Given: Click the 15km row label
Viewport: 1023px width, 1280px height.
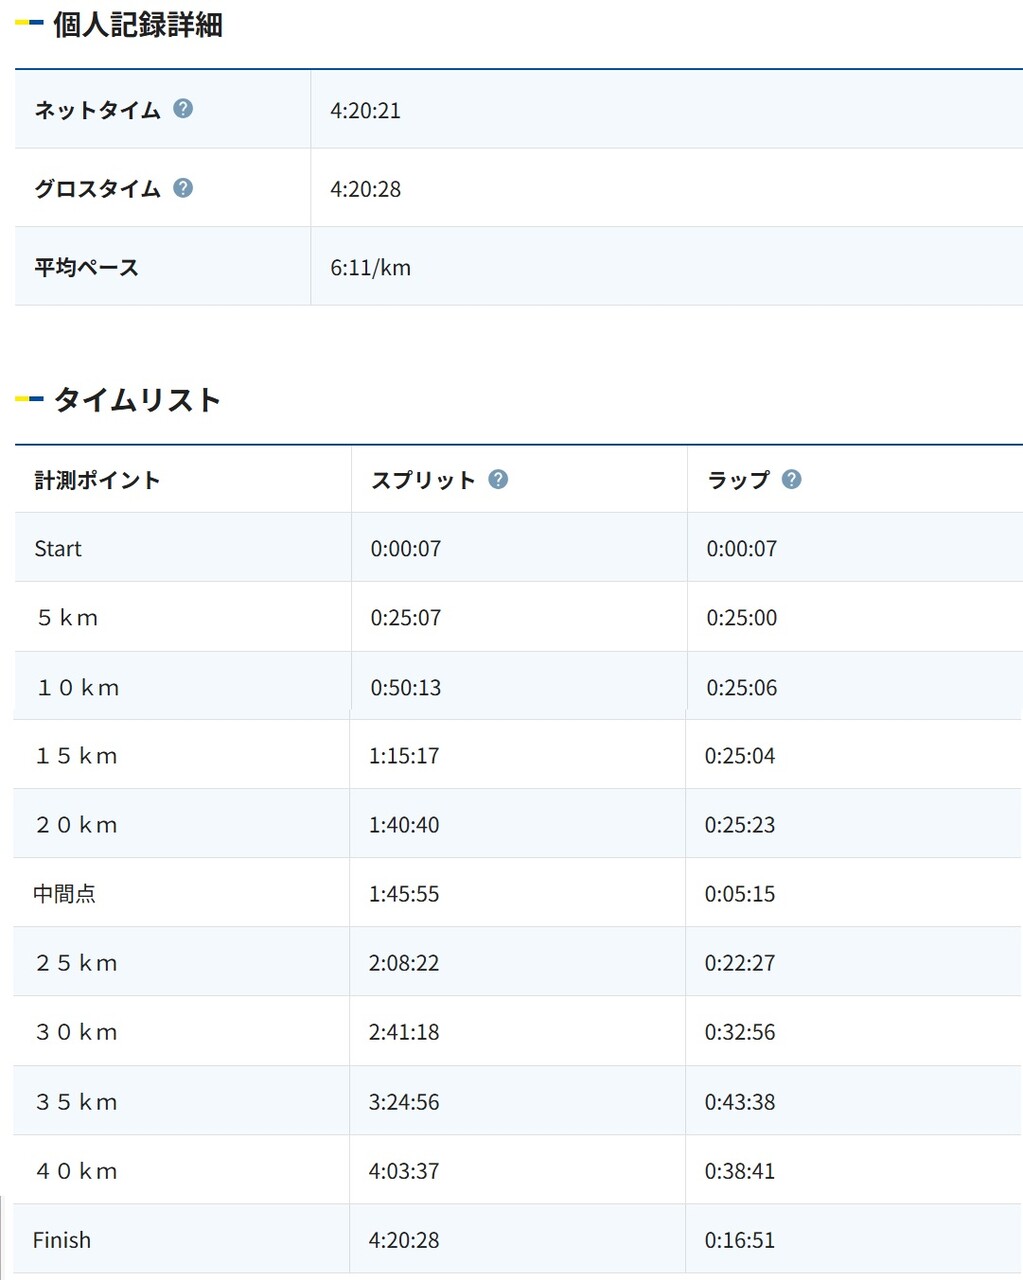Looking at the screenshot, I should [77, 756].
